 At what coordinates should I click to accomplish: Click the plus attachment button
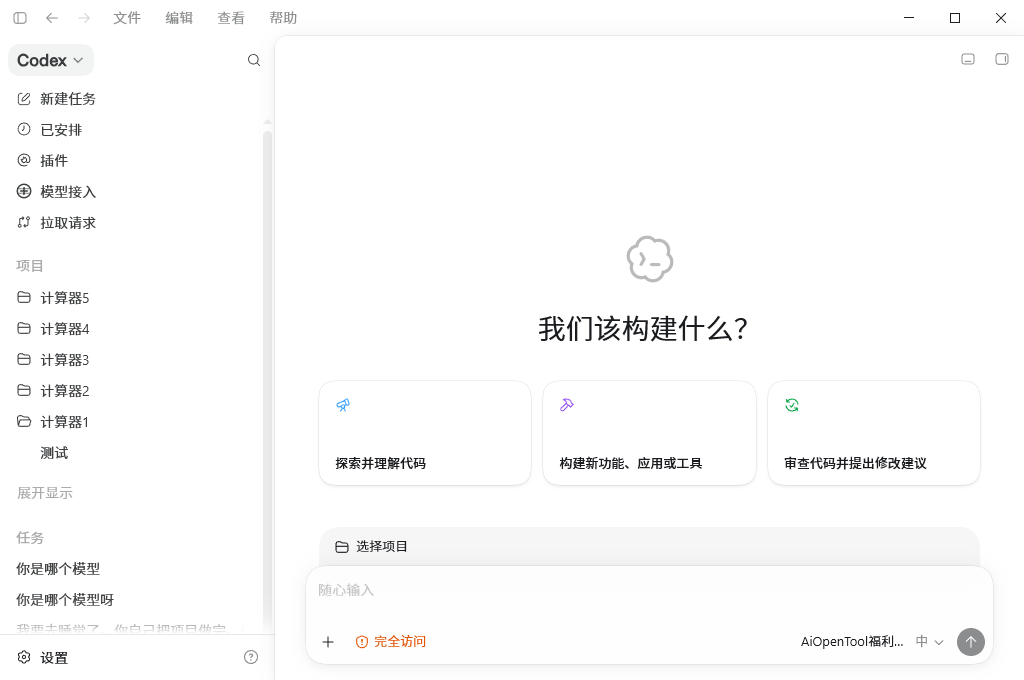pyautogui.click(x=328, y=642)
